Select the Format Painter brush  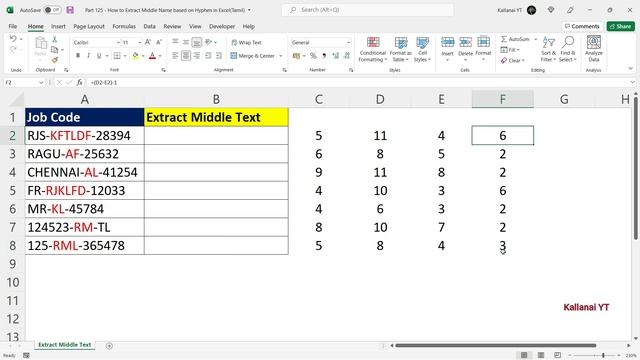[x=54, y=60]
